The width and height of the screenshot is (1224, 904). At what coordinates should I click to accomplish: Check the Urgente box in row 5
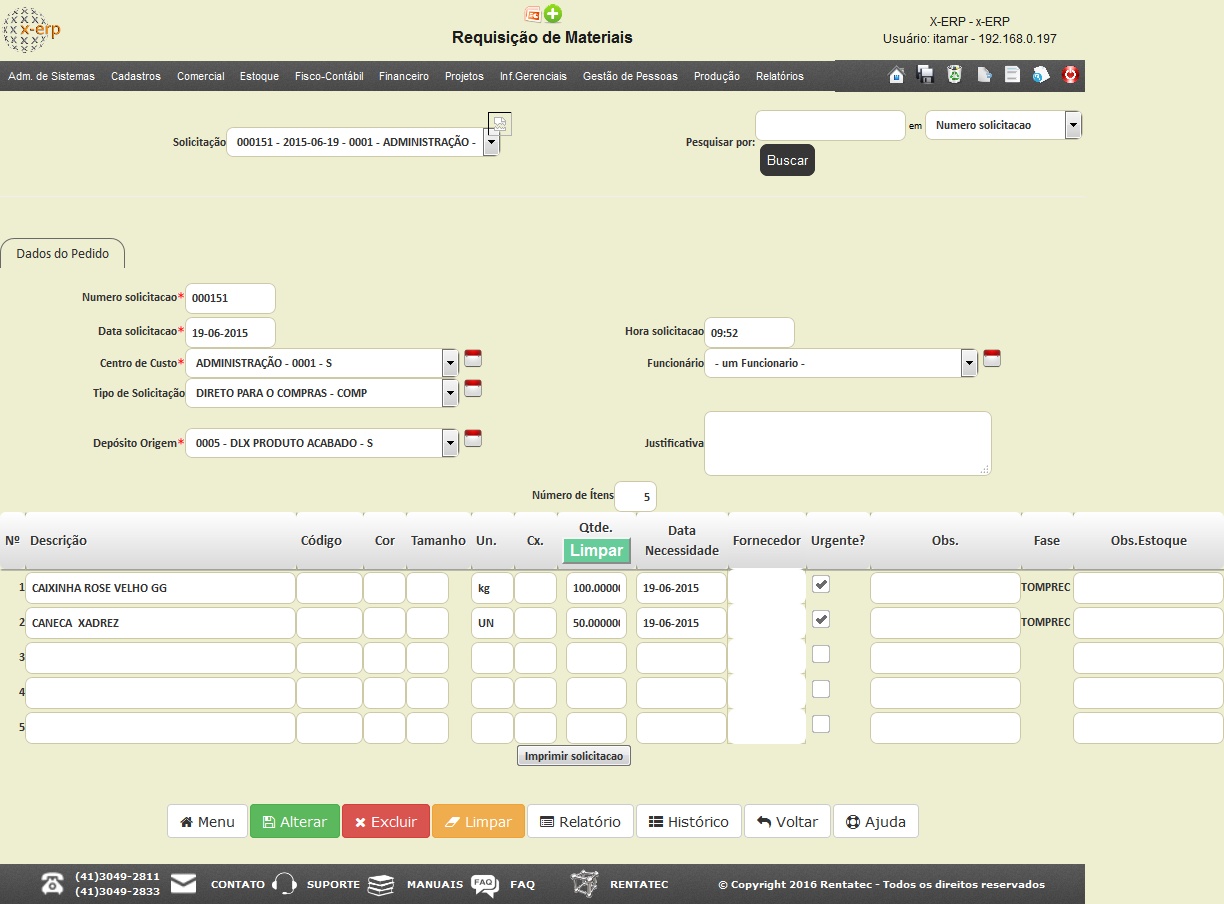click(x=821, y=724)
